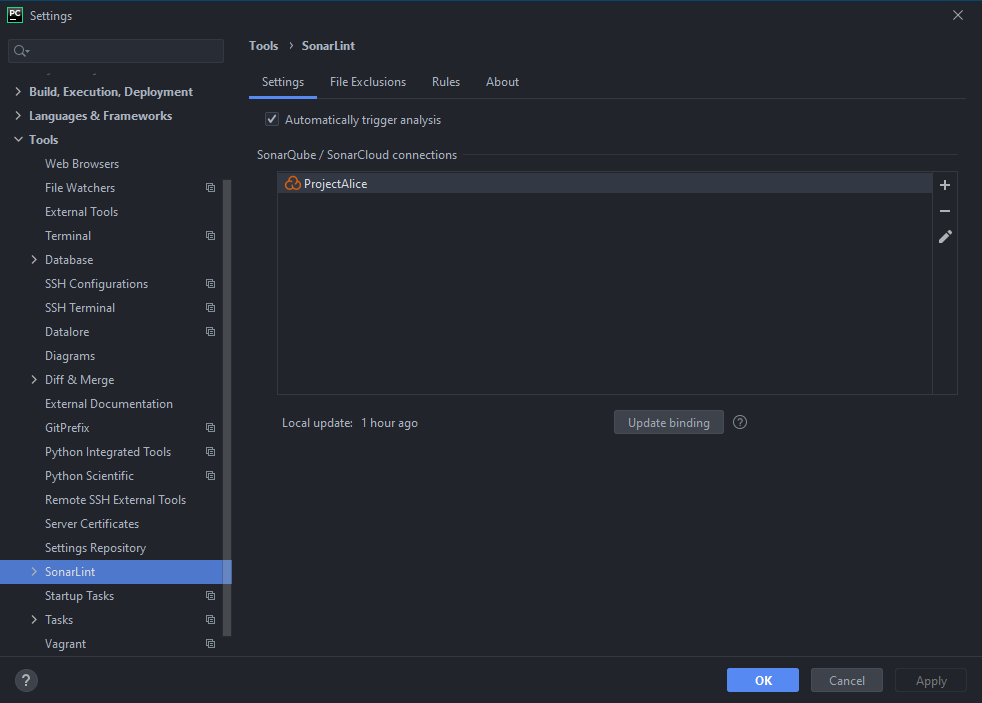Select Web Browsers in settings tree
The height and width of the screenshot is (703, 982).
click(82, 163)
